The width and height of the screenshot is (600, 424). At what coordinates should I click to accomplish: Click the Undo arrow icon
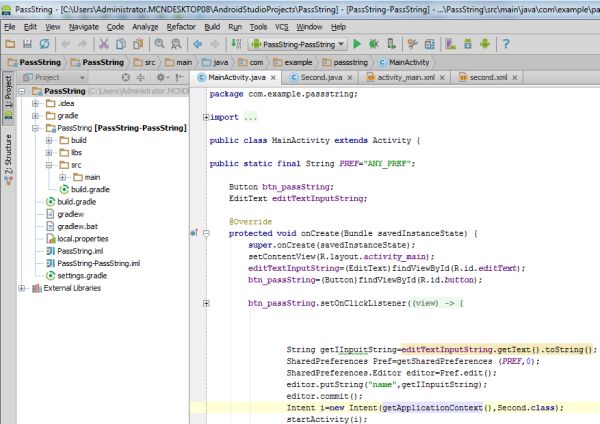(66, 44)
